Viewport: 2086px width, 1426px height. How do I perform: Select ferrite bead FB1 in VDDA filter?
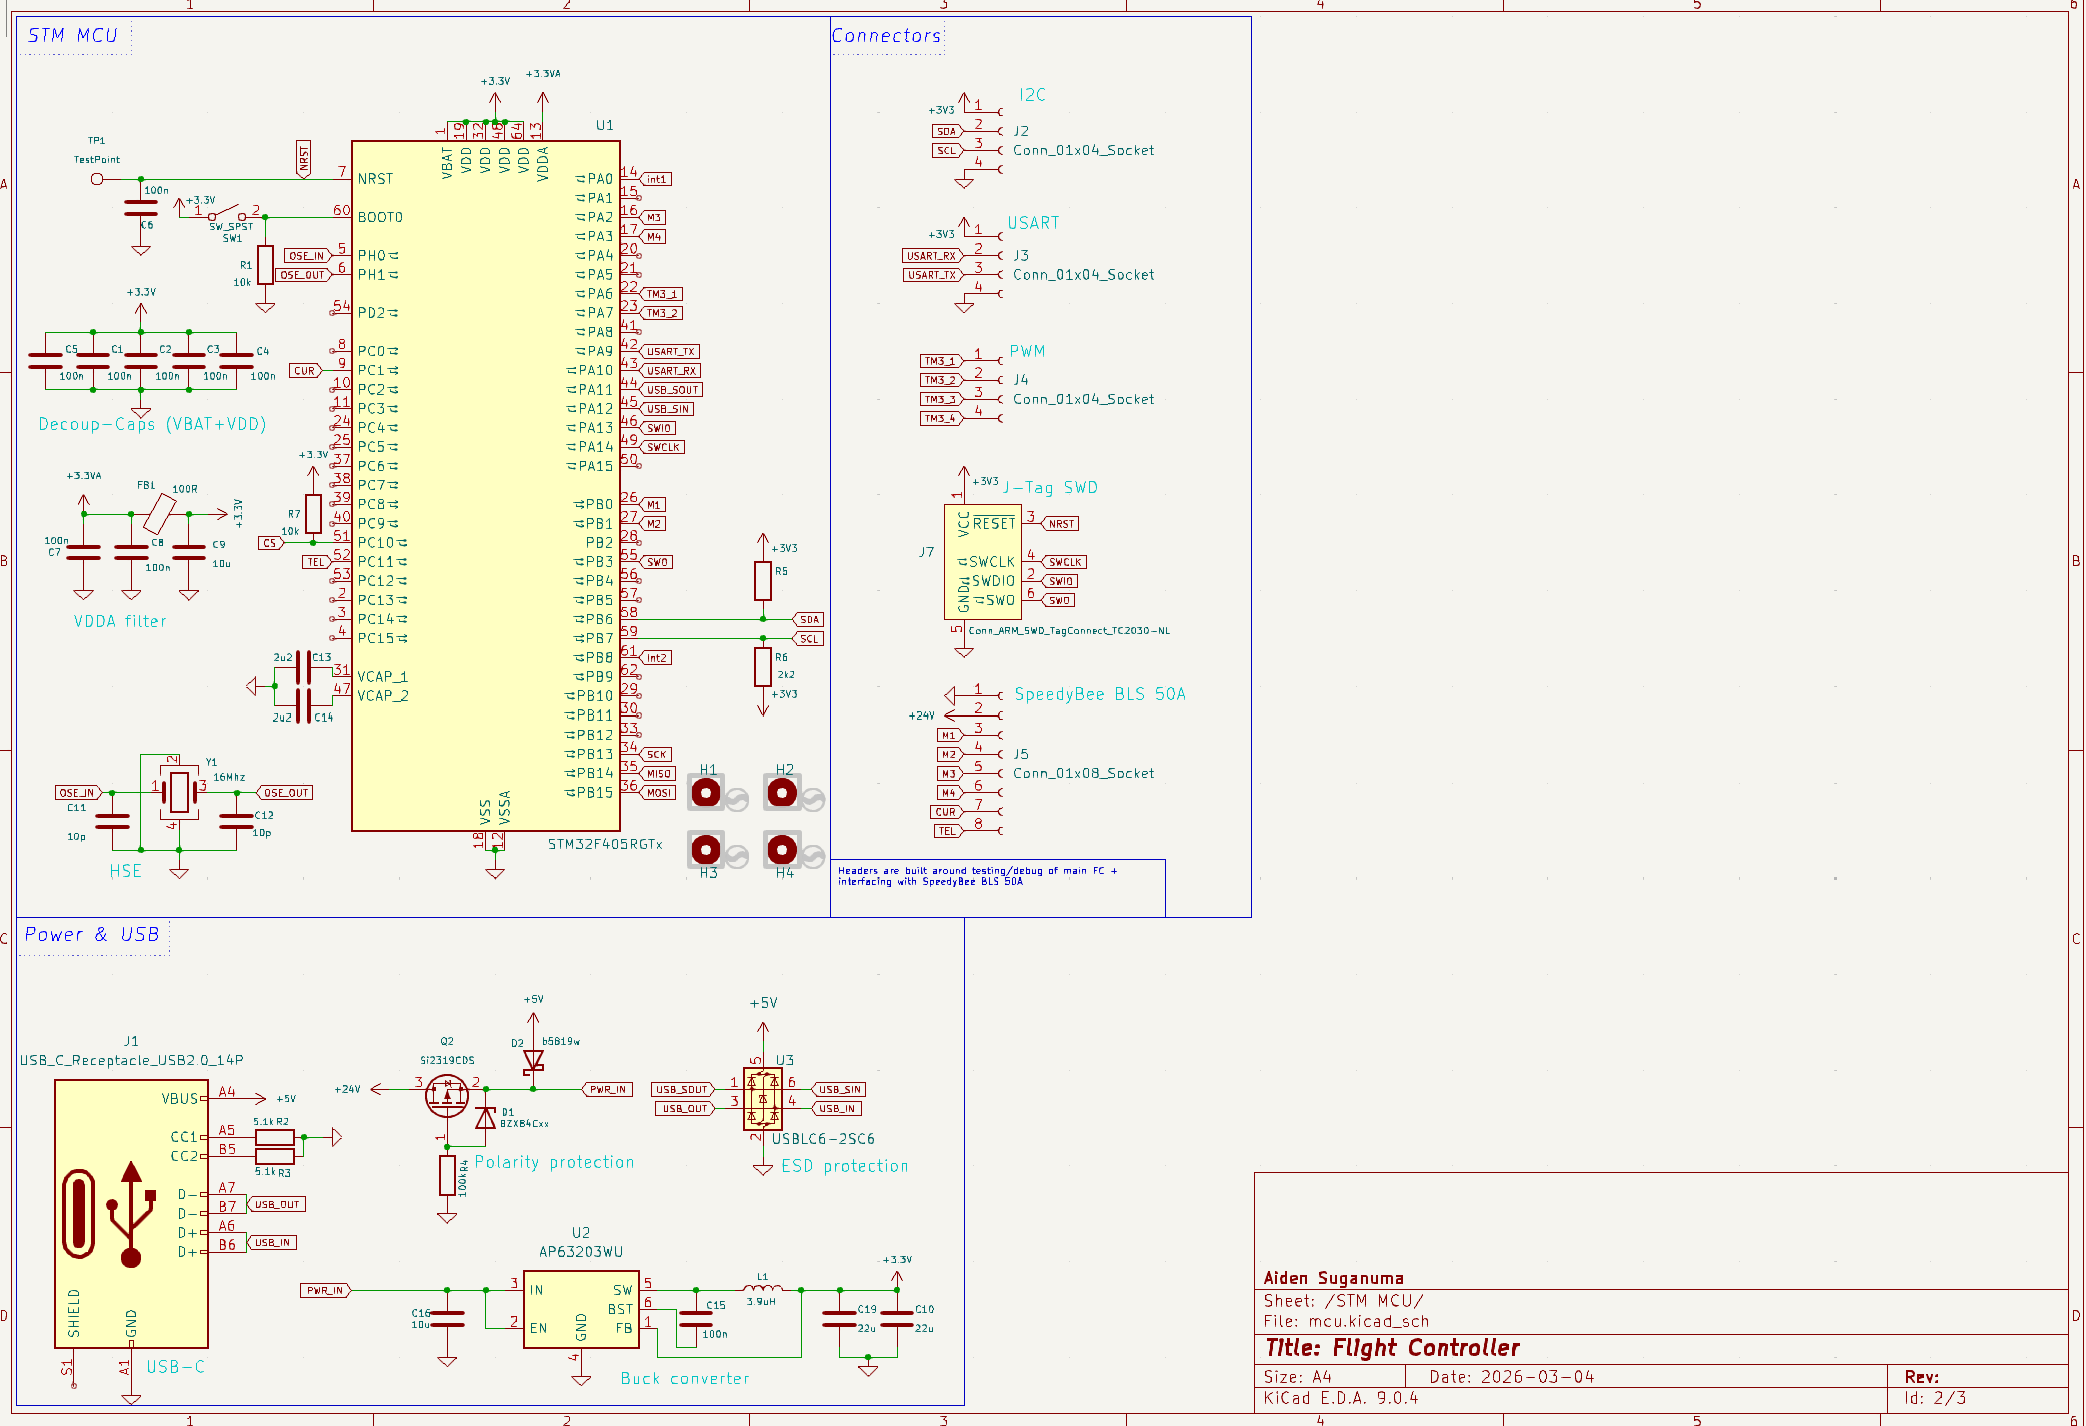[158, 515]
